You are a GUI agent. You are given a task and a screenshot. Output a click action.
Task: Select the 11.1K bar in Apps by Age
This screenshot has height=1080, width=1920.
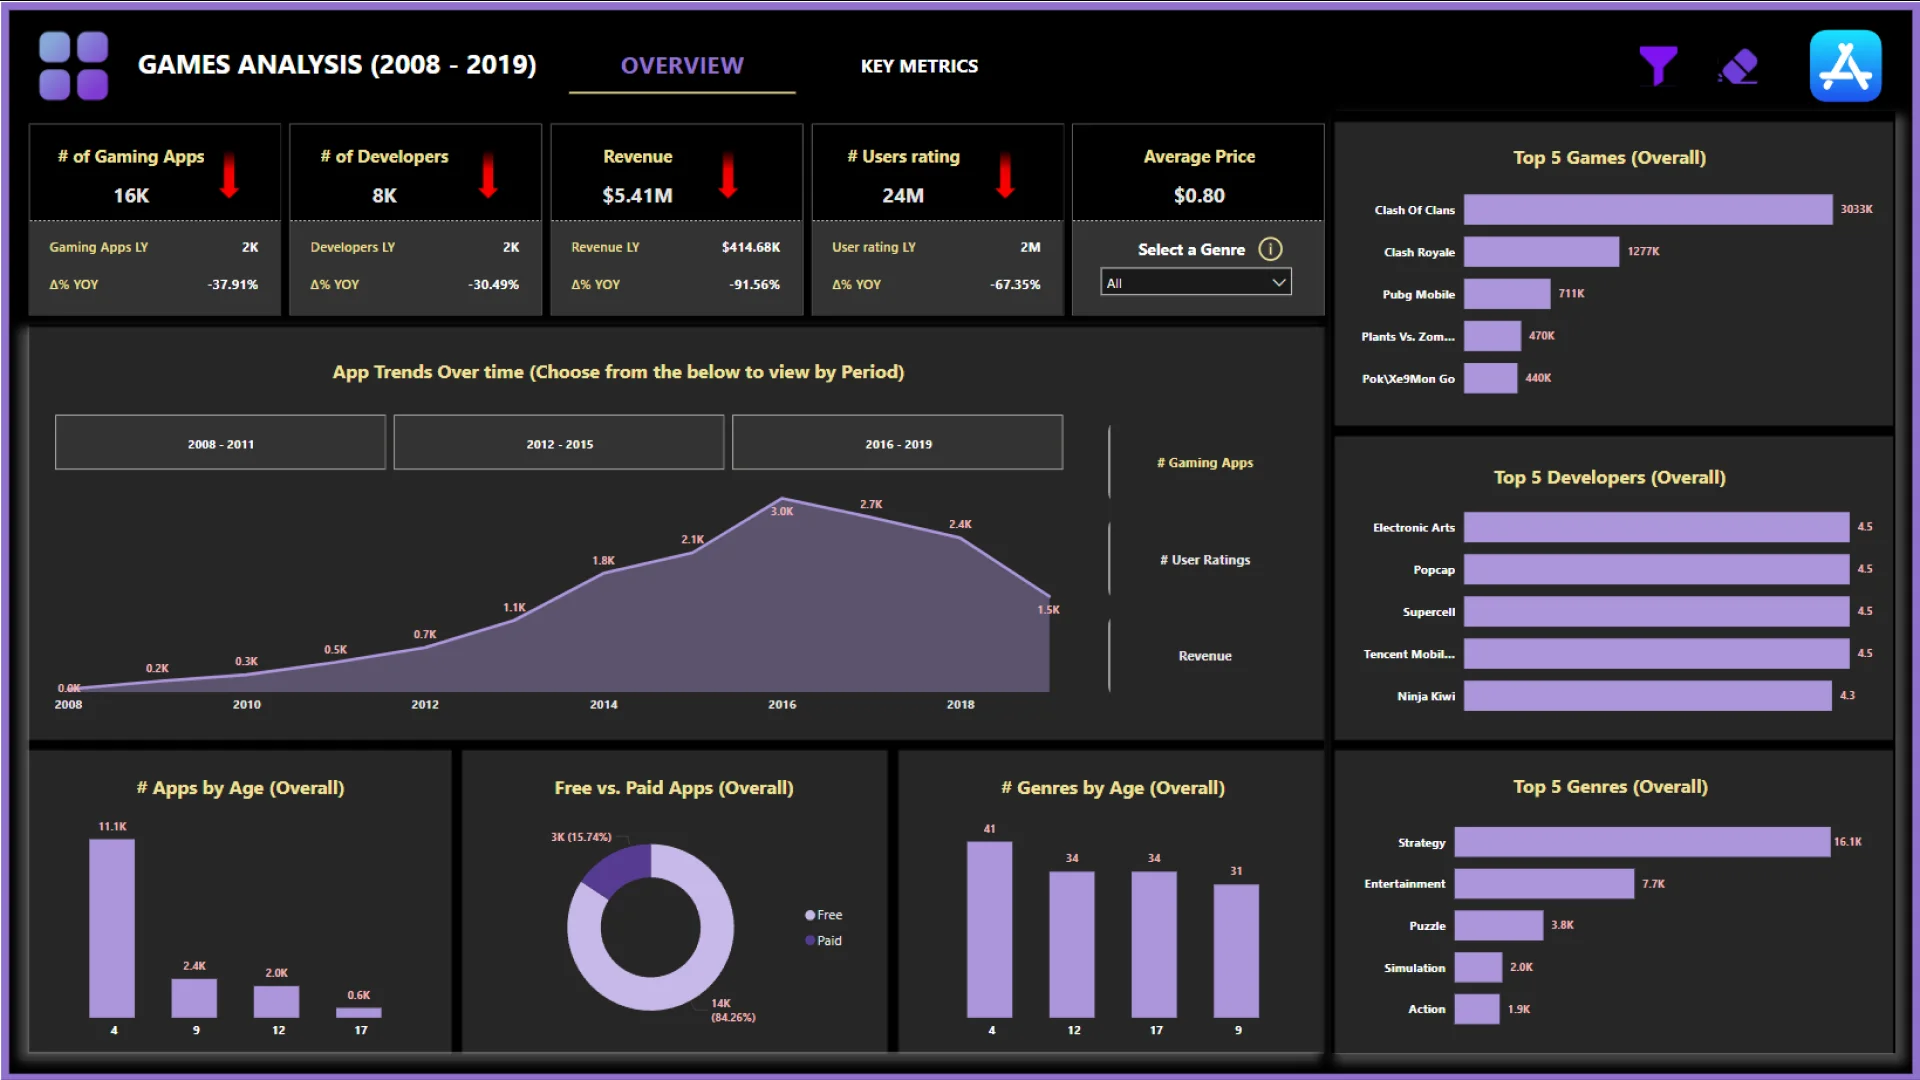(112, 928)
